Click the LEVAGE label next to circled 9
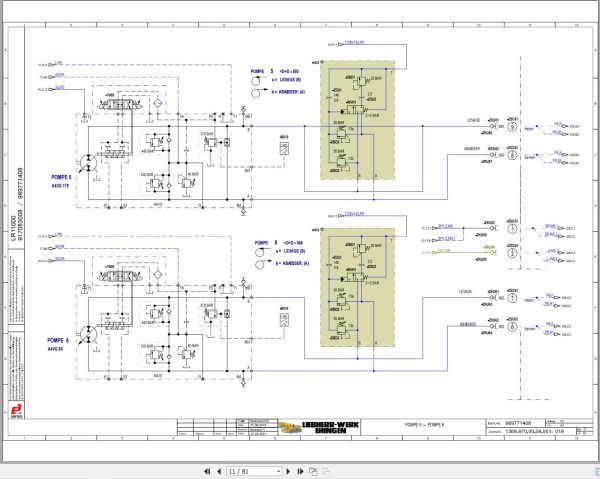This screenshot has height=479, width=600. click(473, 120)
